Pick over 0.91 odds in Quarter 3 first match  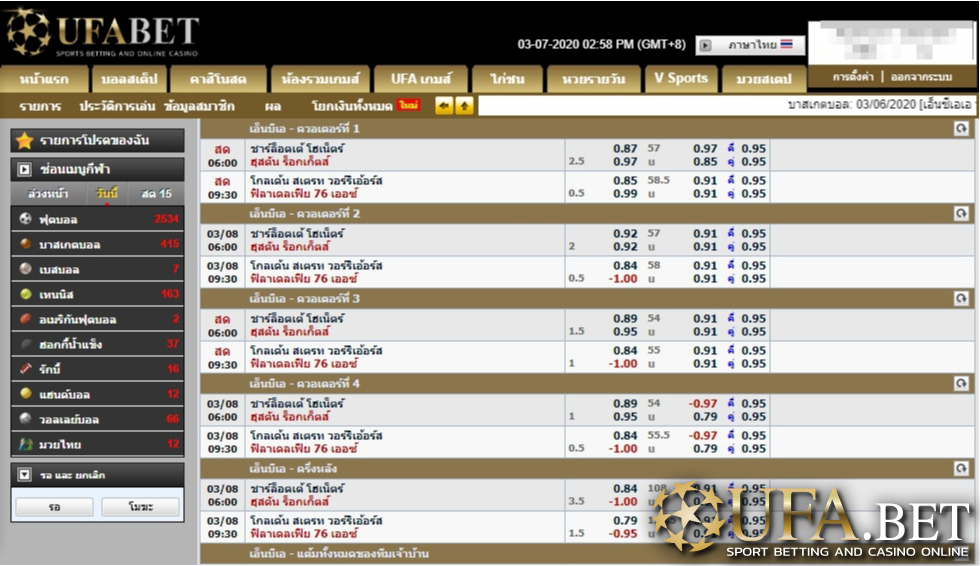coord(705,318)
